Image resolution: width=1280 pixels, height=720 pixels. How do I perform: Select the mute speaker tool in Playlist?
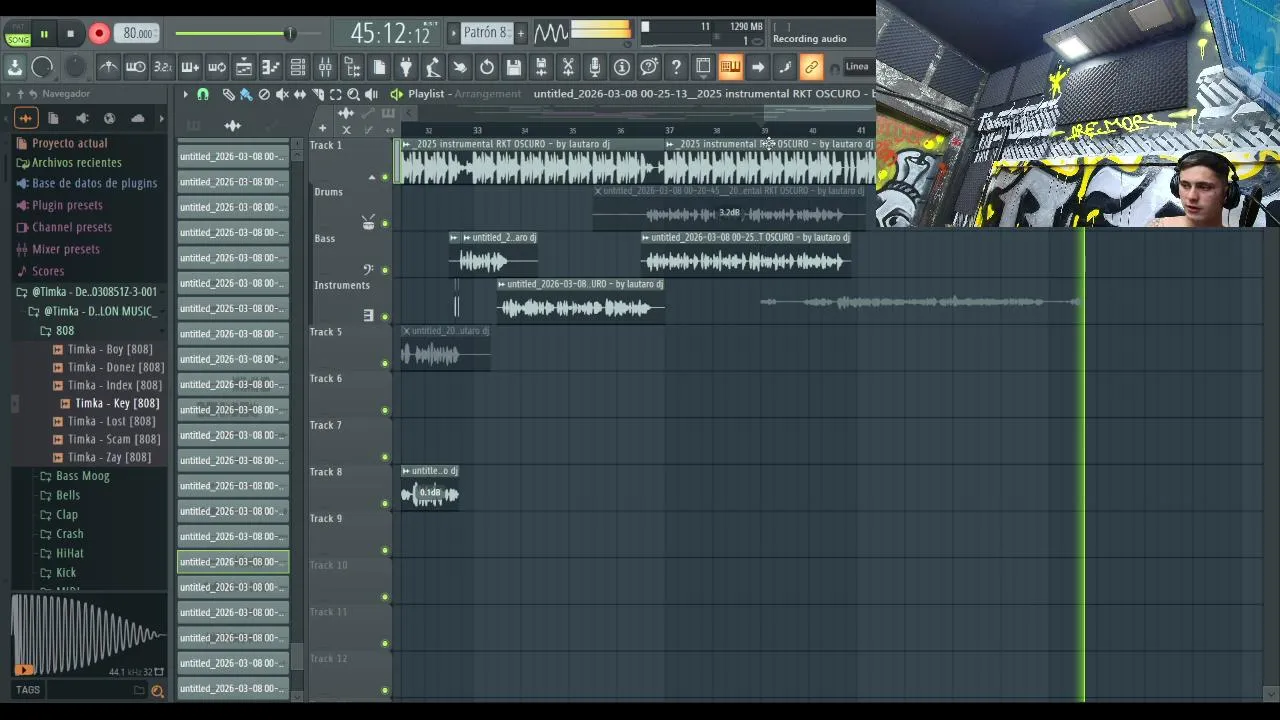(282, 94)
